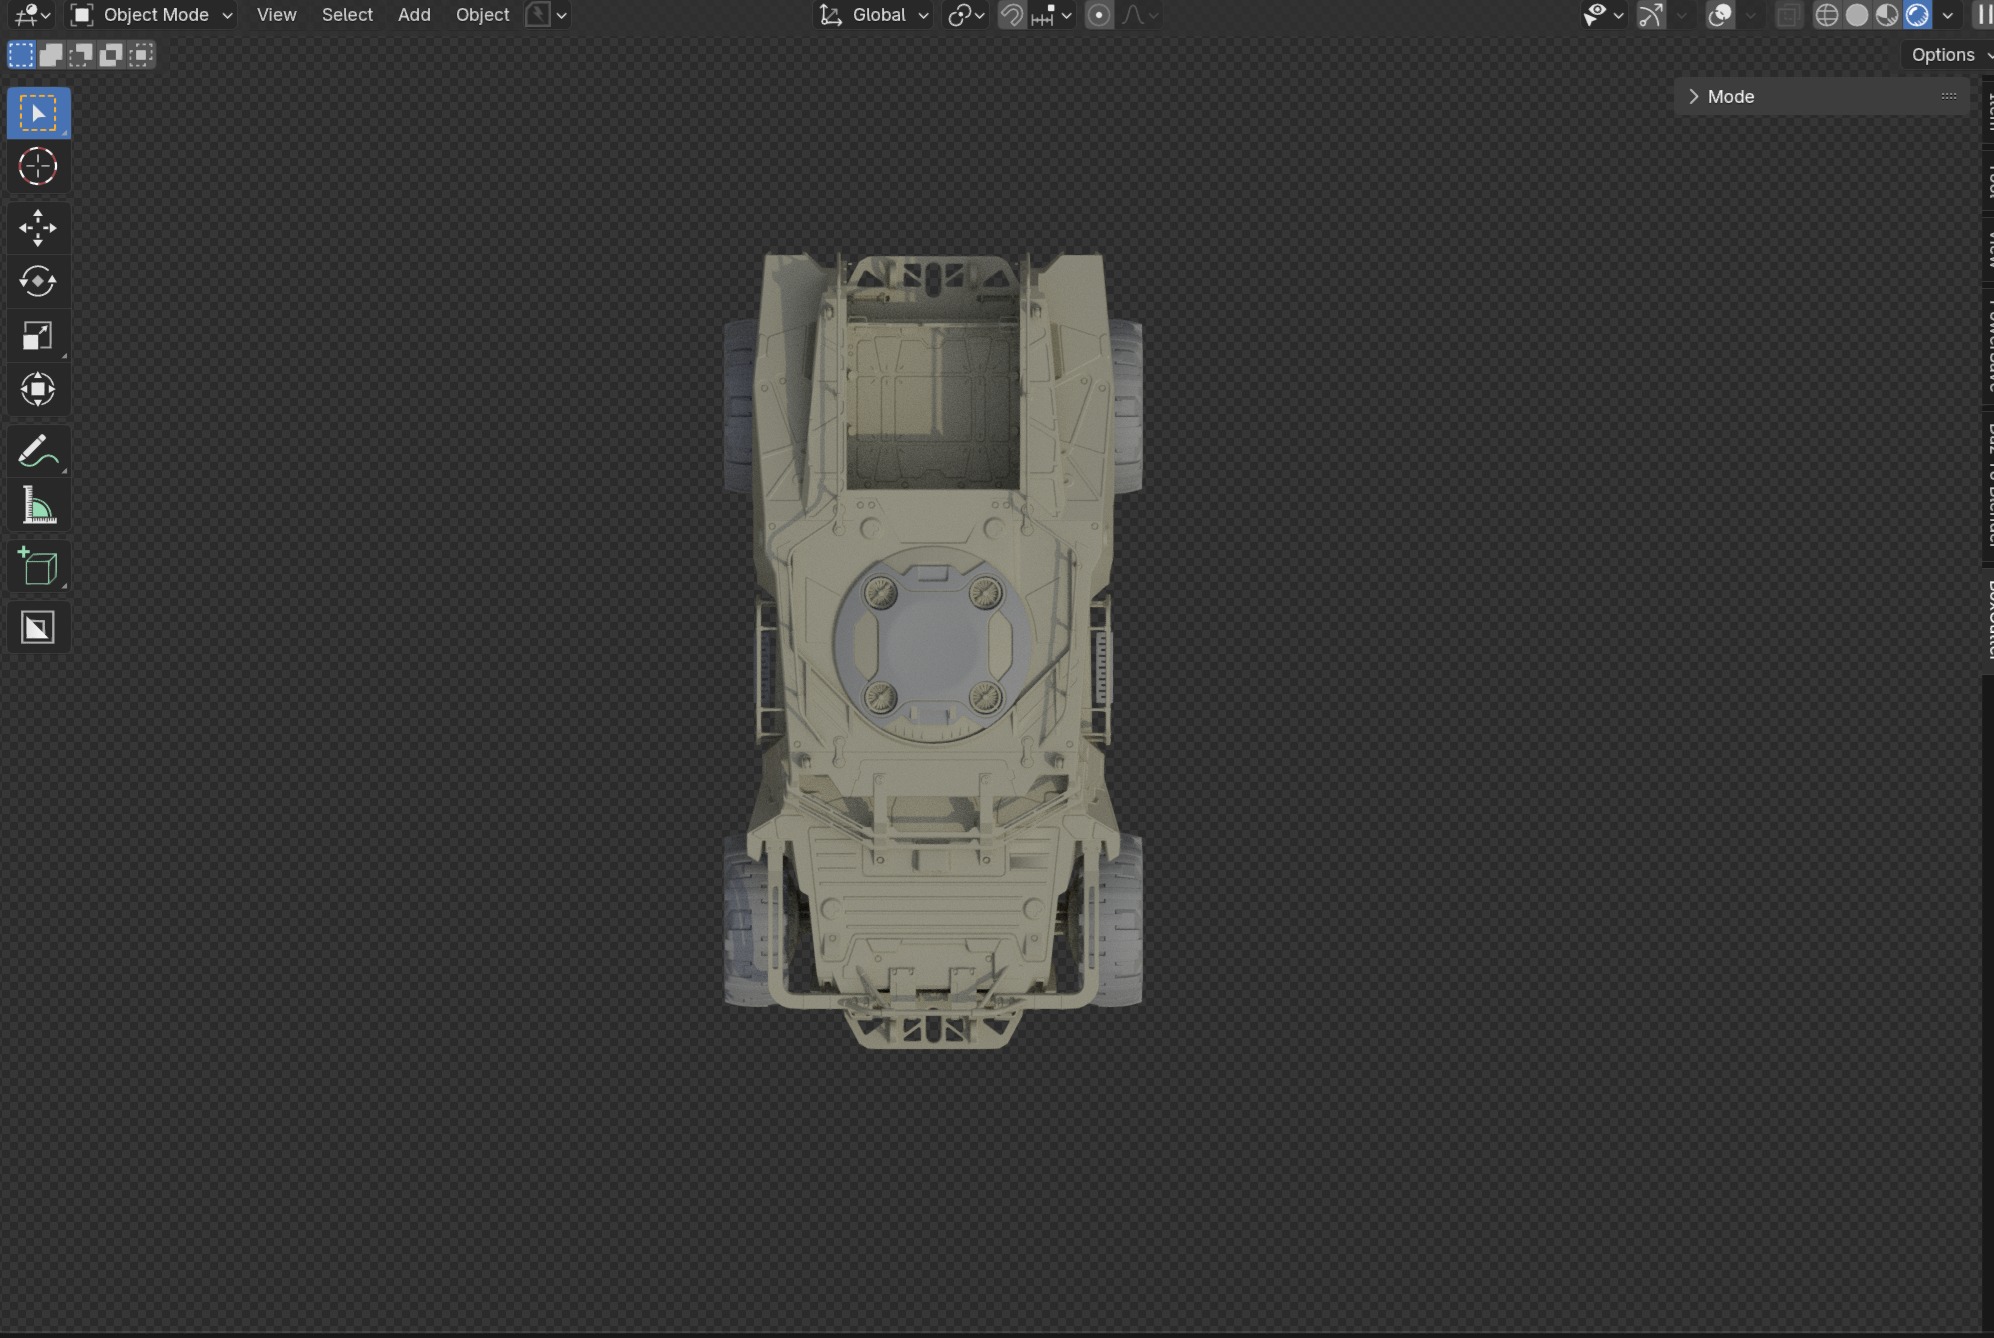Switch to rendered viewport shading
The width and height of the screenshot is (1994, 1338).
coord(1917,15)
